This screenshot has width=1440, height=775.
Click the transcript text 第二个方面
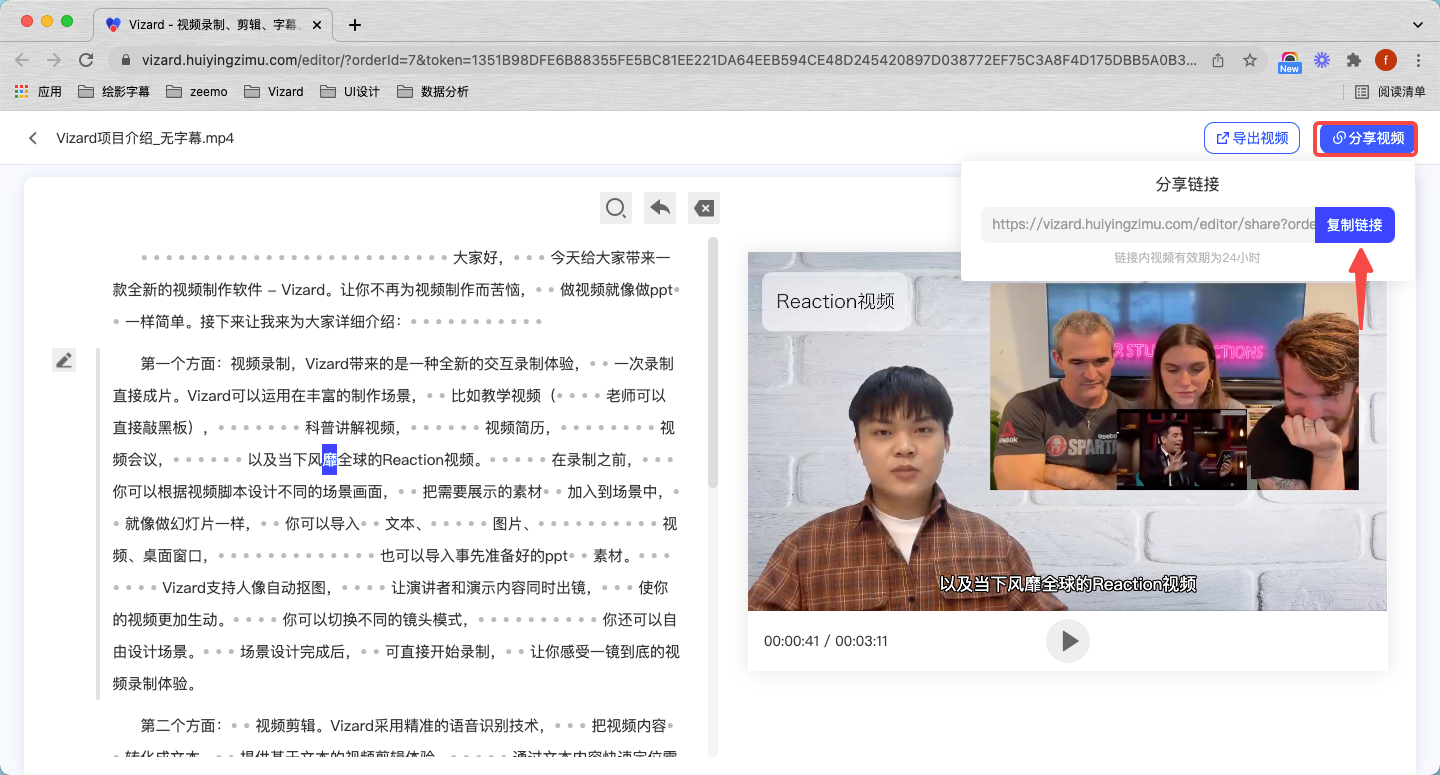tap(180, 725)
